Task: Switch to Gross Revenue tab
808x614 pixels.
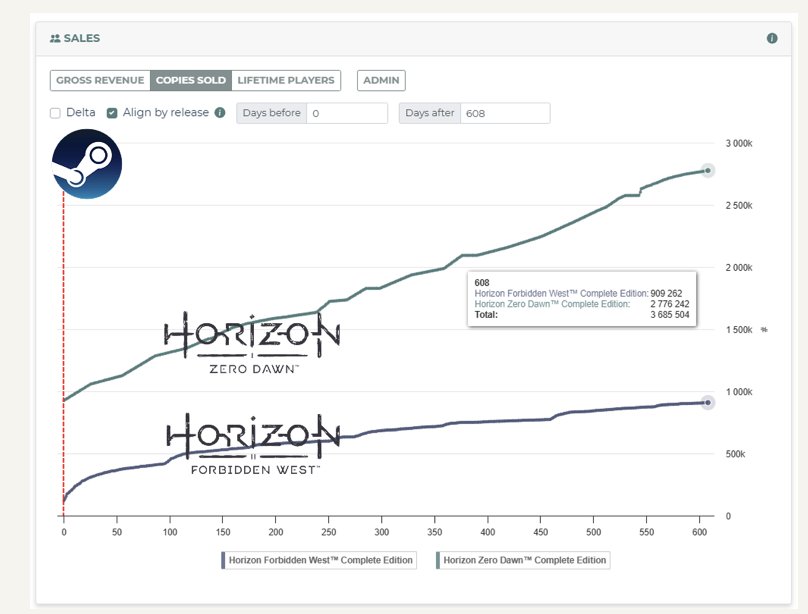Action: click(x=100, y=80)
